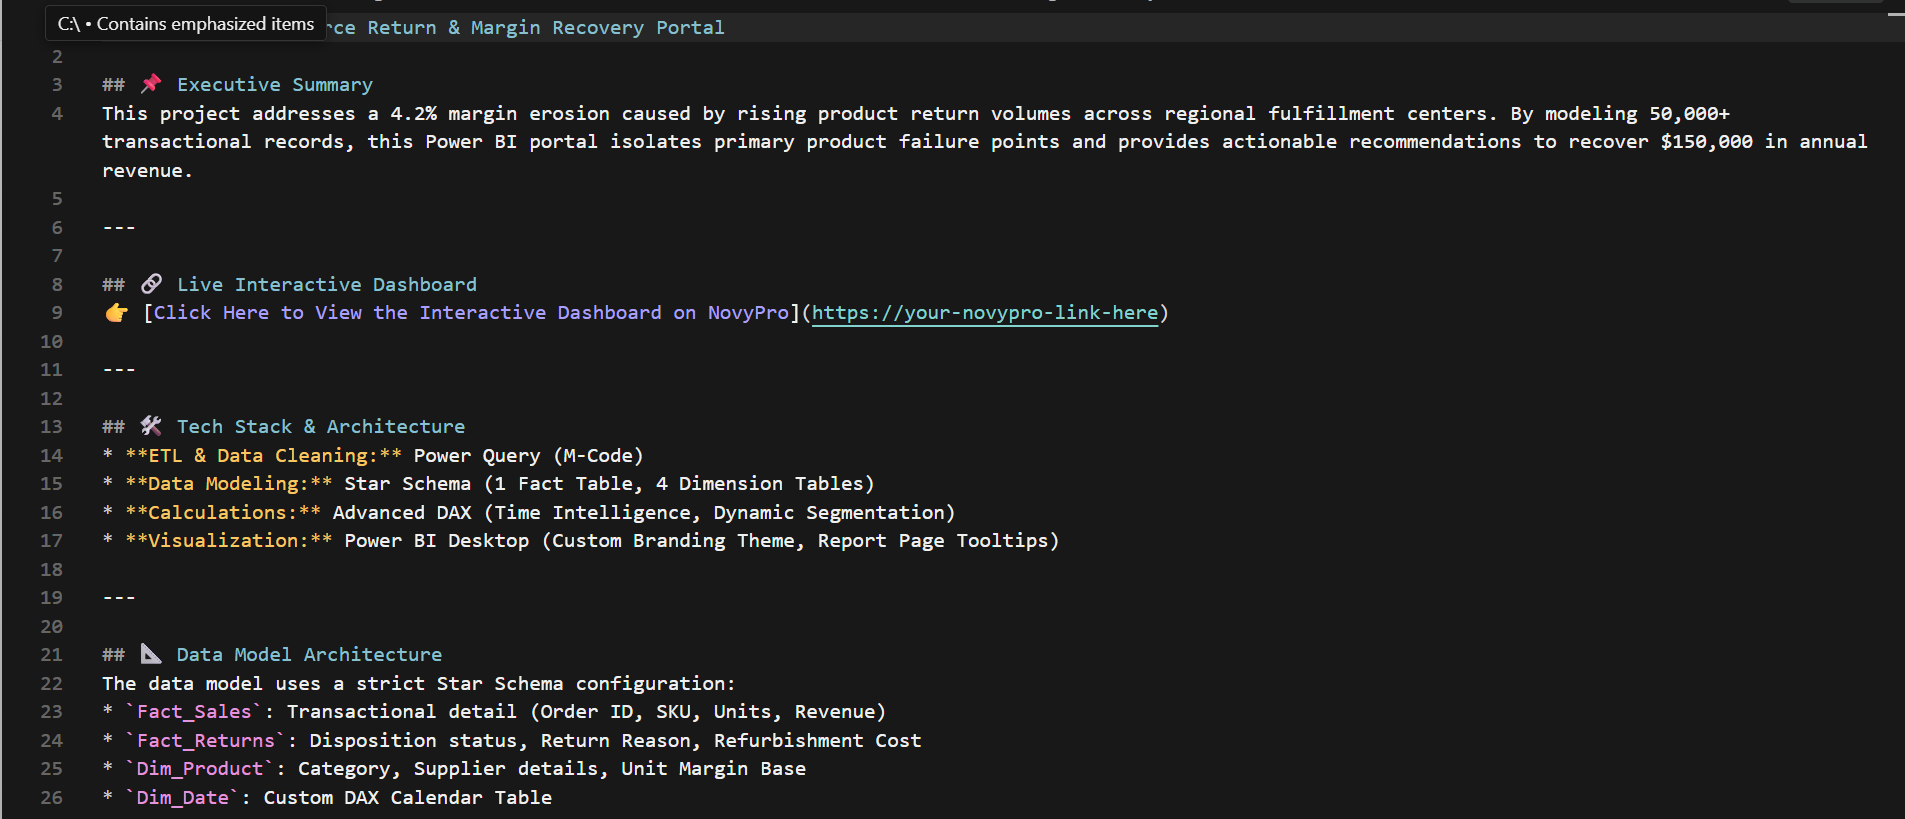Place cursor in 'Live Interactive Dashboard' heading

pos(327,285)
